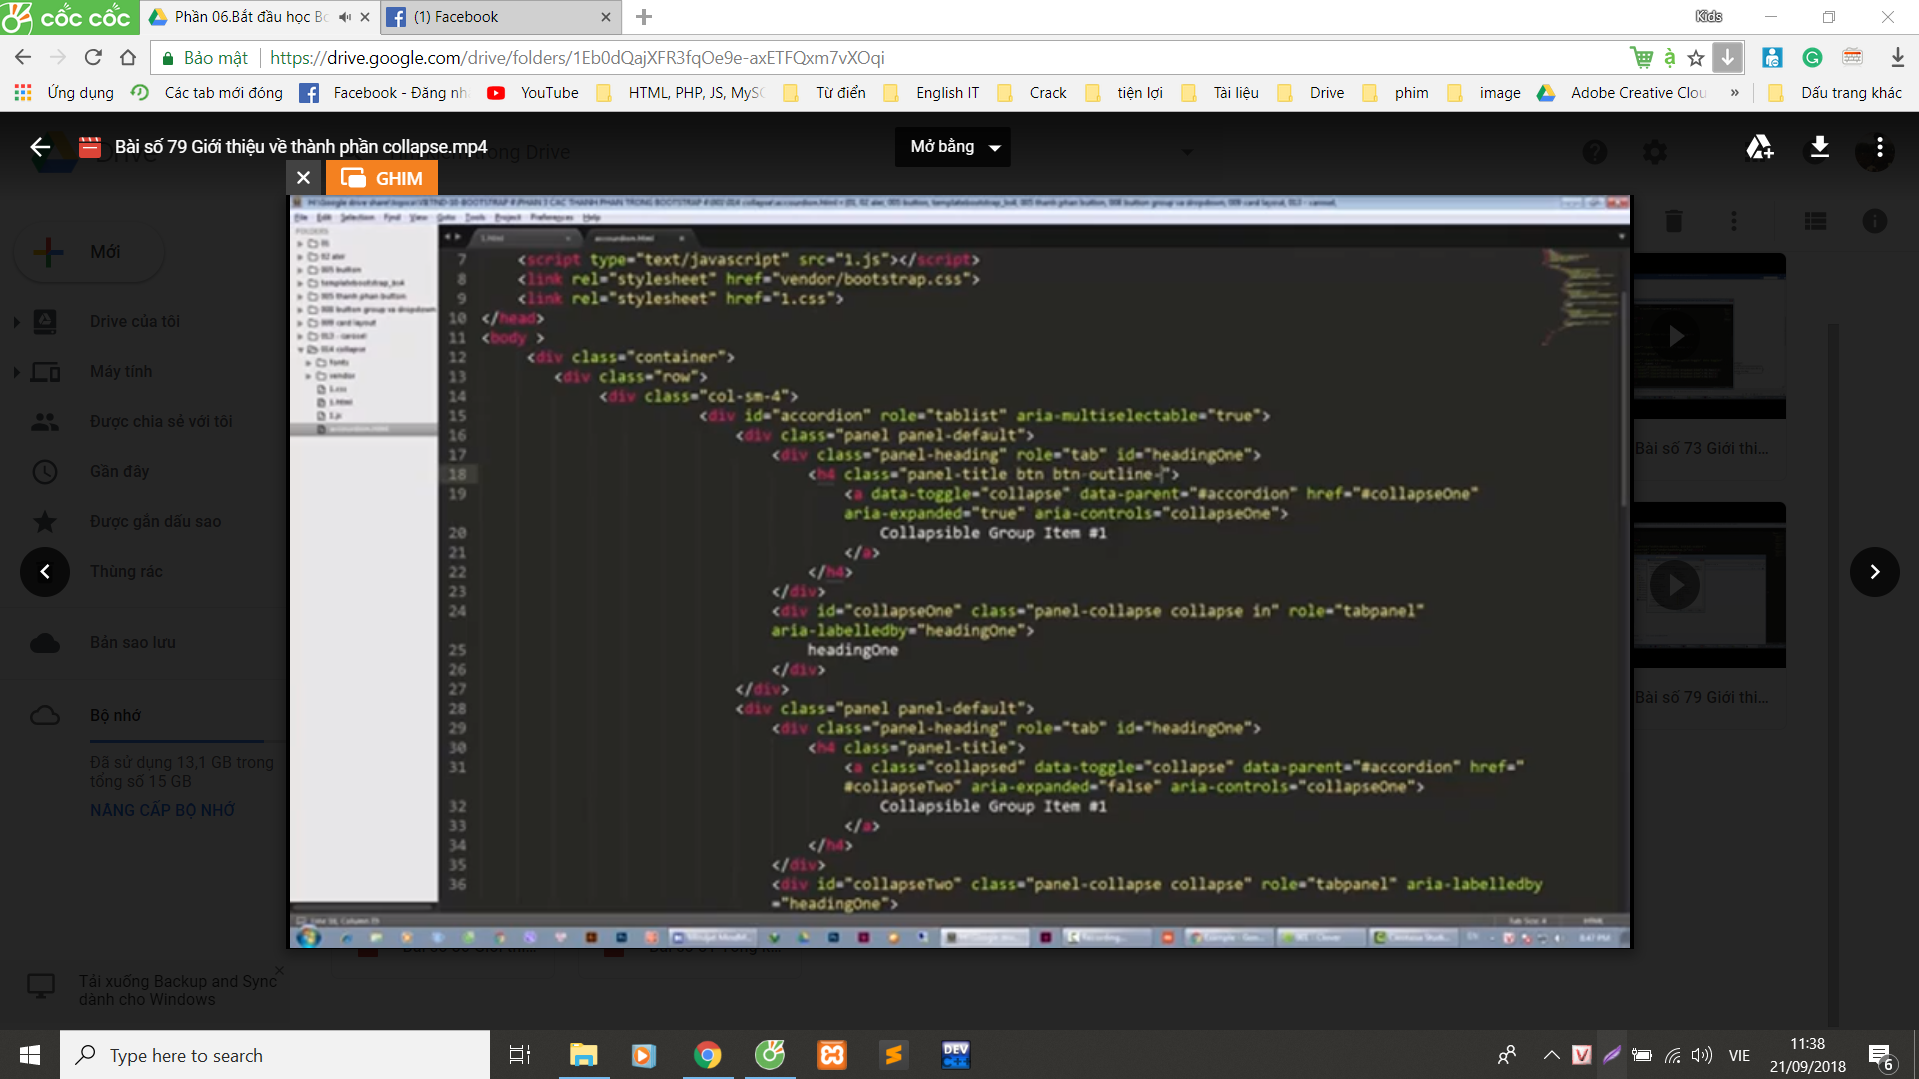1919x1079 pixels.
Task: Open XAMPP from the taskbar
Action: click(x=832, y=1055)
